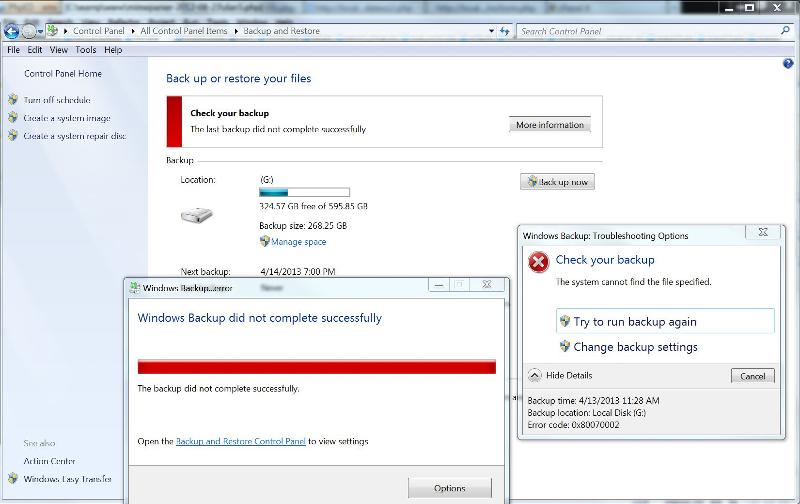Cancel the Troubleshooting Options dialog
800x504 pixels.
[x=753, y=376]
